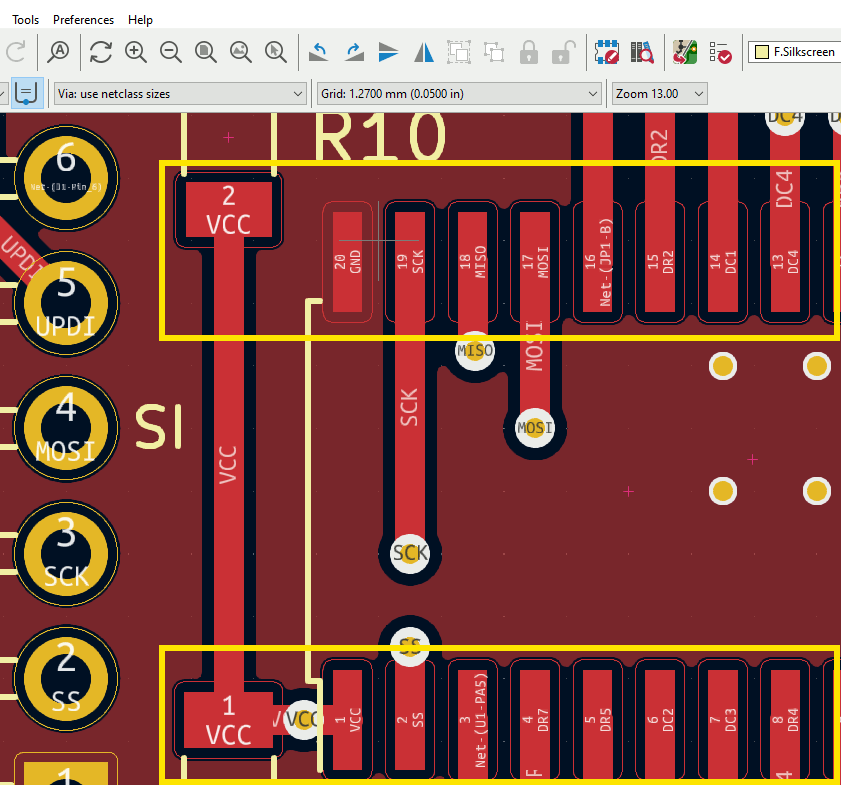Open the Zoom 13.00 dropdown
Viewport: 841px width, 785px height.
point(660,94)
